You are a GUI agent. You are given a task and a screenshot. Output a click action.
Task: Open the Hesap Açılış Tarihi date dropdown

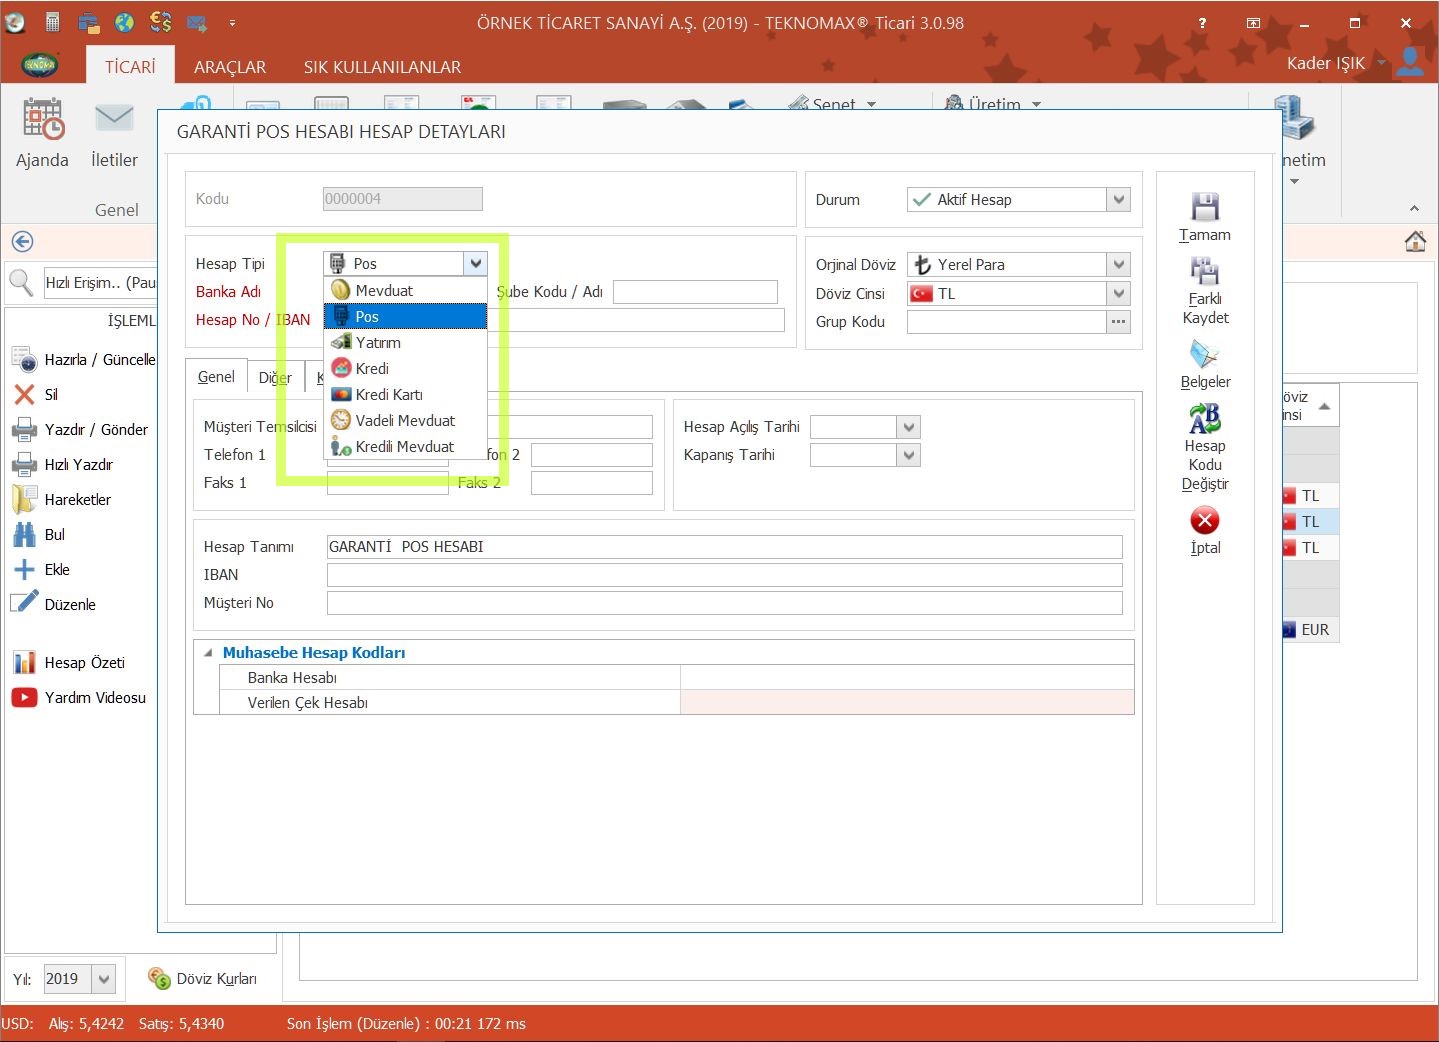908,427
